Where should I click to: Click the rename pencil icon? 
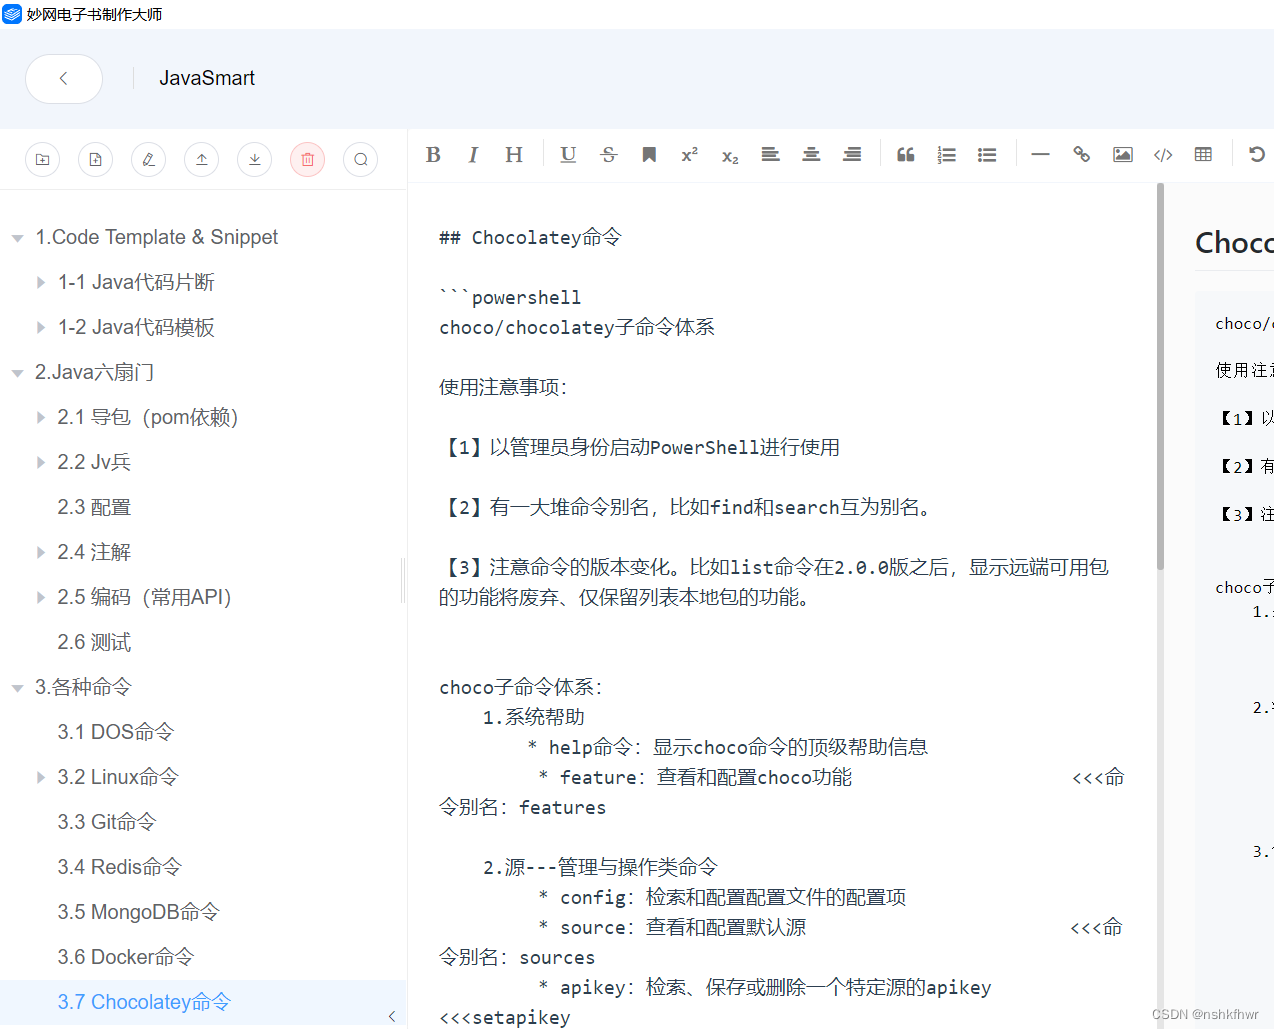(x=149, y=159)
